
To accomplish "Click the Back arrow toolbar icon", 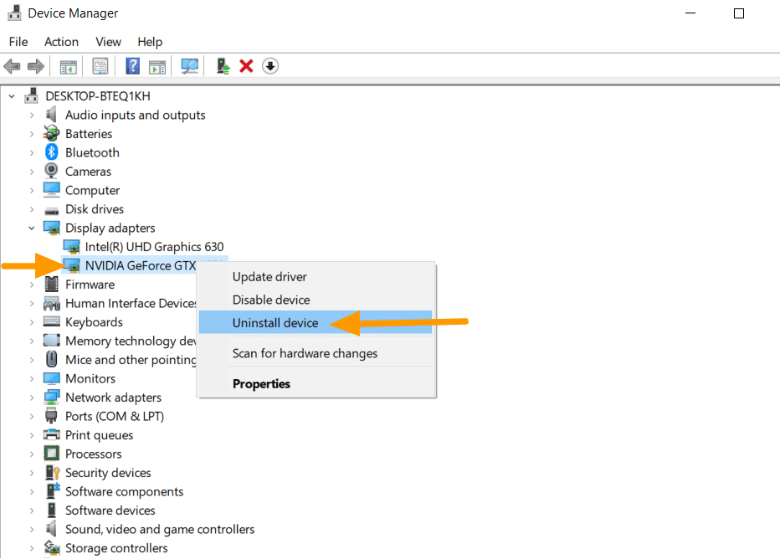I will tap(12, 66).
